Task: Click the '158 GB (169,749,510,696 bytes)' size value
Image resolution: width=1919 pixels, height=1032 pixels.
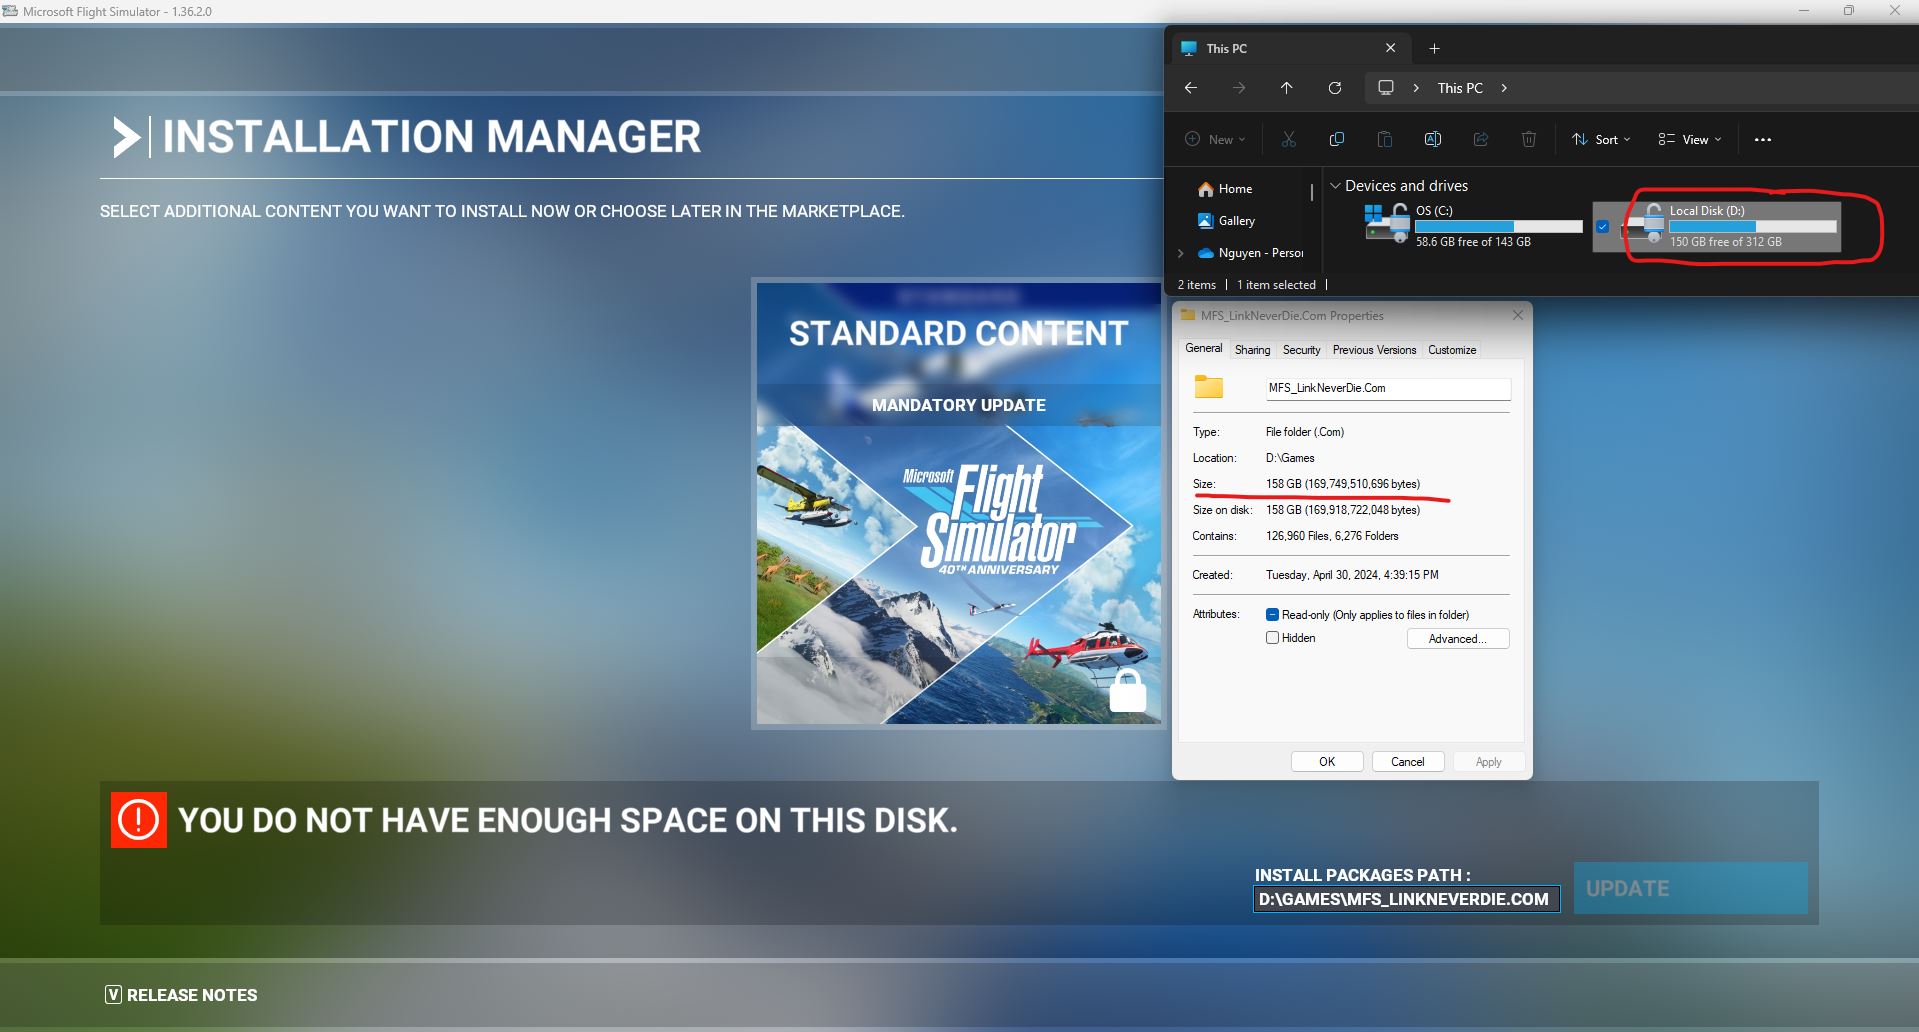Action: tap(1342, 484)
